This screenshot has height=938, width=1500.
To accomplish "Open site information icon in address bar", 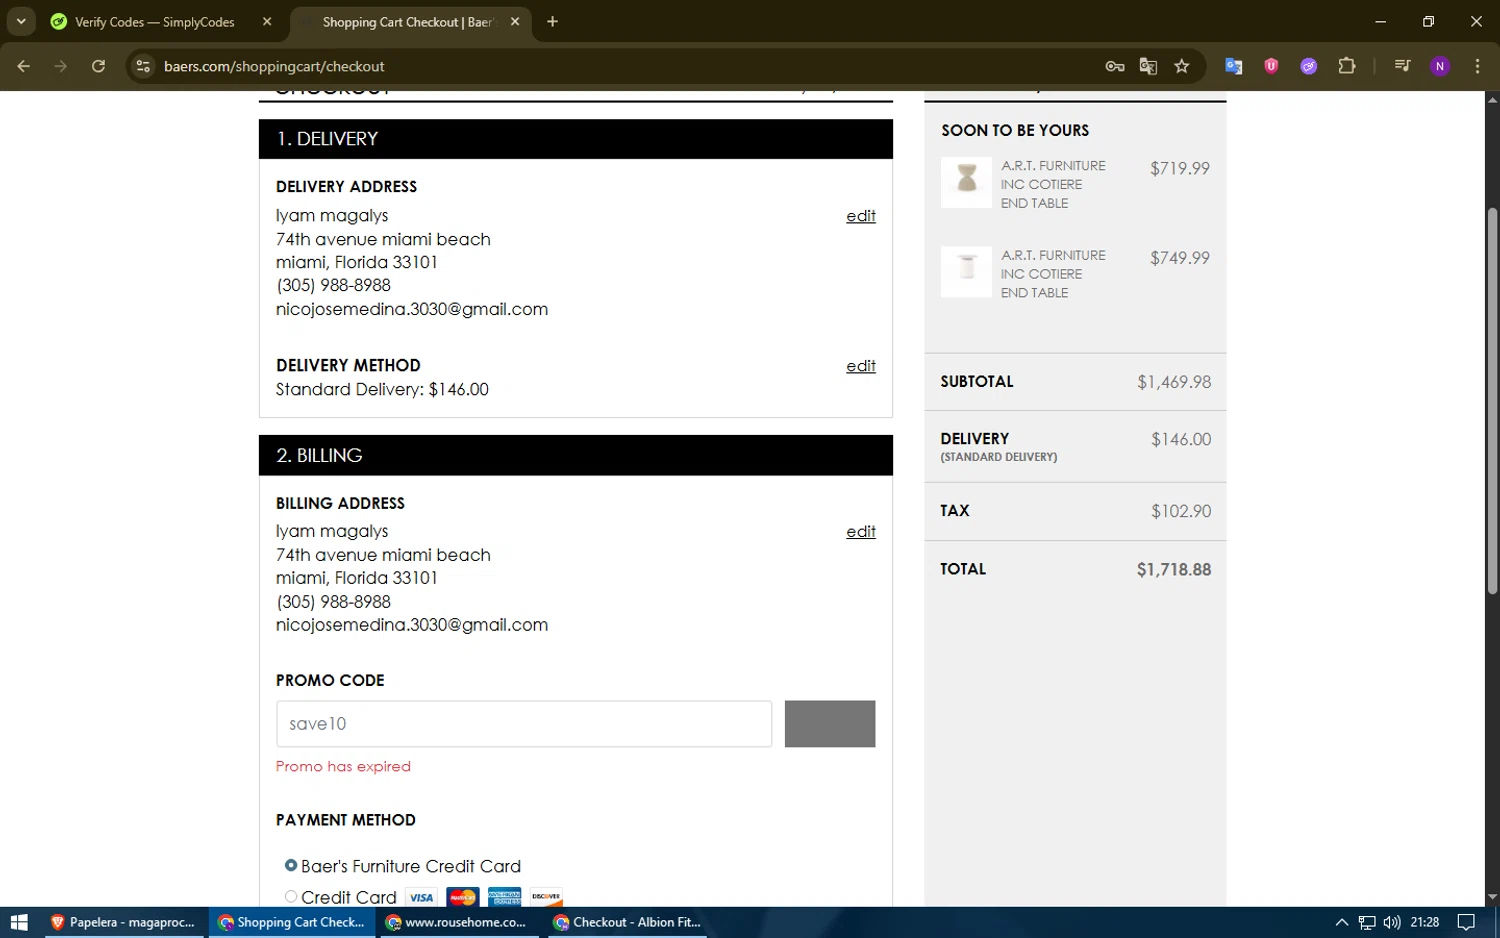I will pyautogui.click(x=143, y=66).
